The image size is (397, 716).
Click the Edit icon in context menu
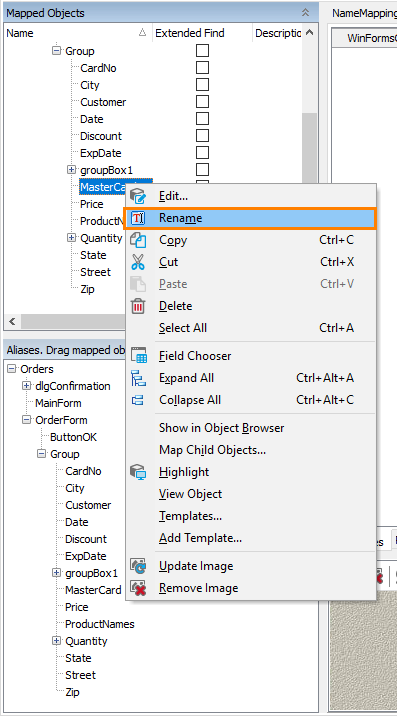tap(138, 196)
